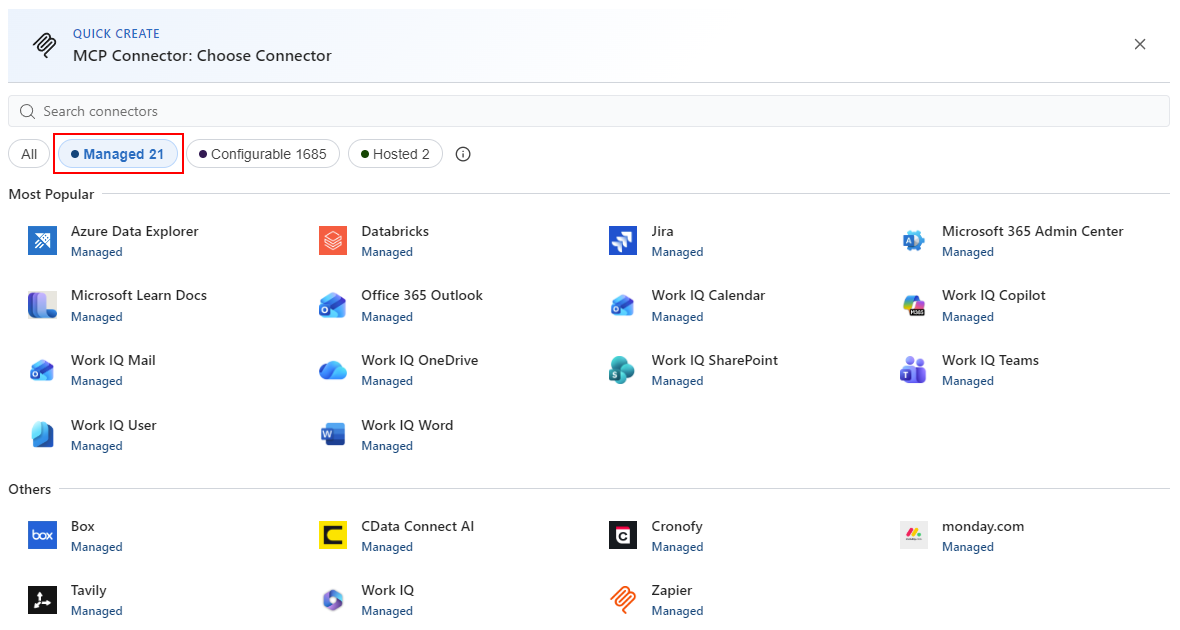Select the Managed 21 filter
This screenshot has height=630, width=1180.
tap(118, 154)
